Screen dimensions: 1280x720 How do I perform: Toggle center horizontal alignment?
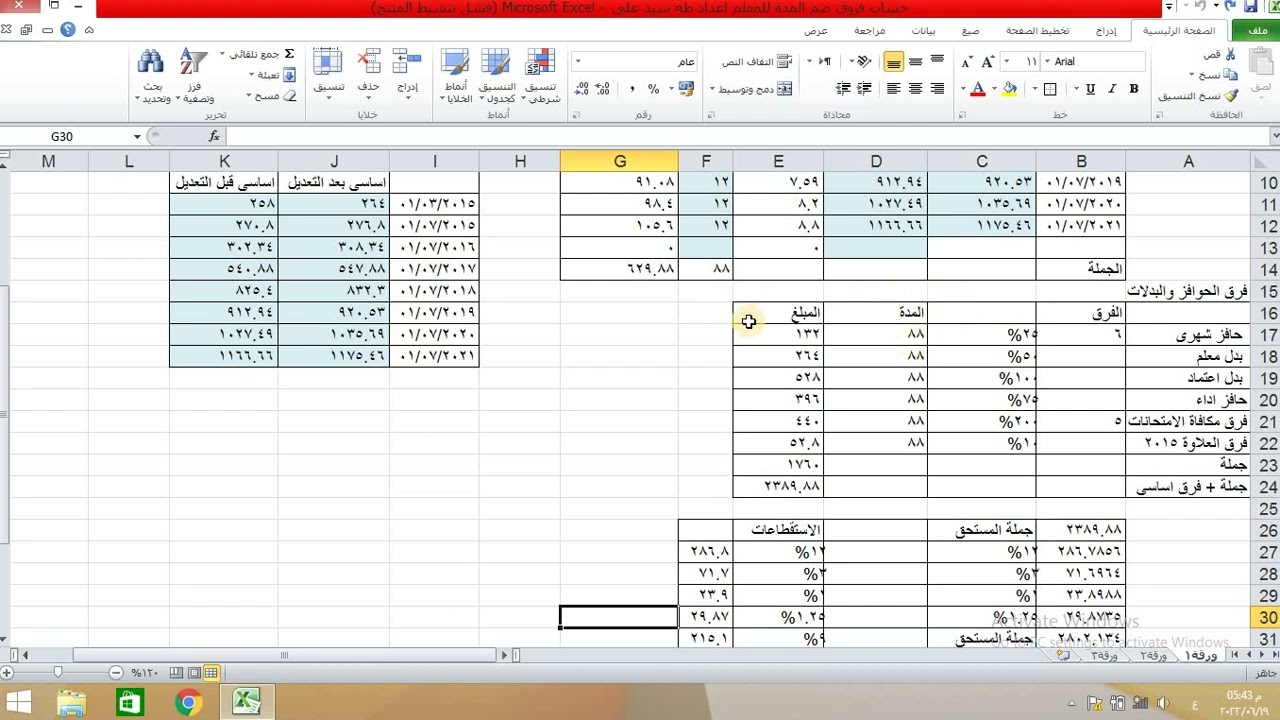point(915,89)
